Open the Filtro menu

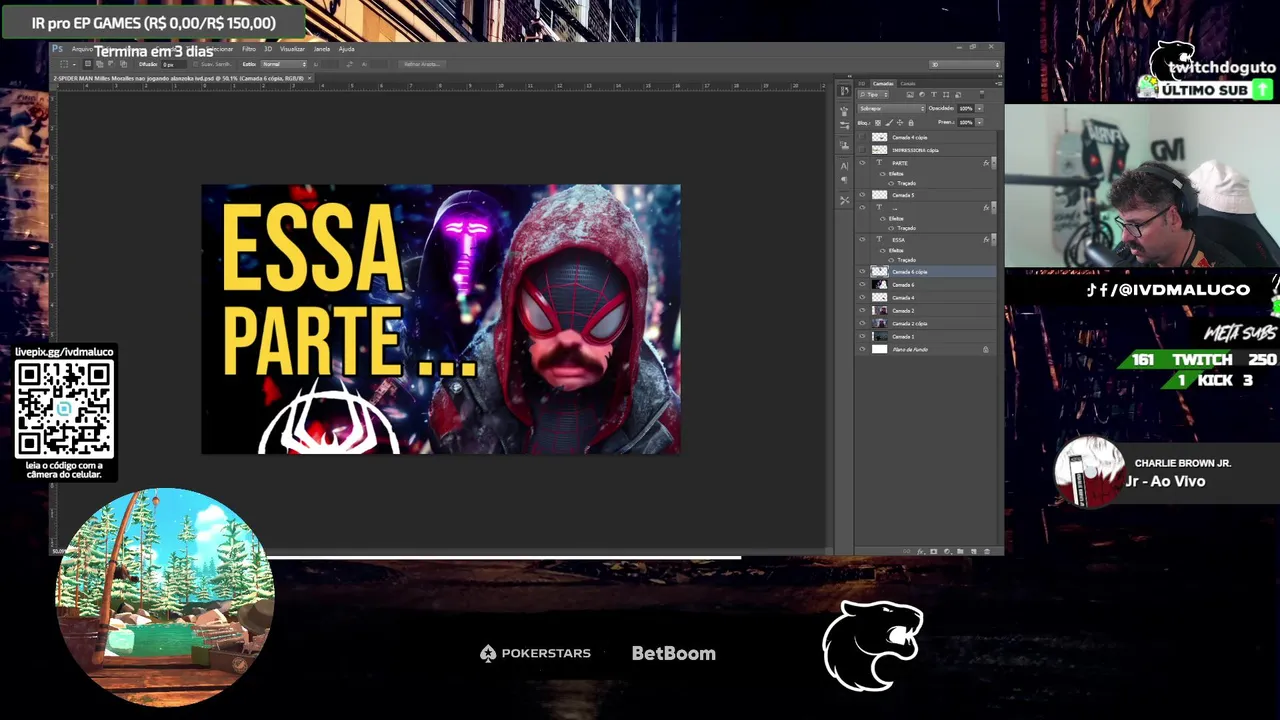[249, 49]
